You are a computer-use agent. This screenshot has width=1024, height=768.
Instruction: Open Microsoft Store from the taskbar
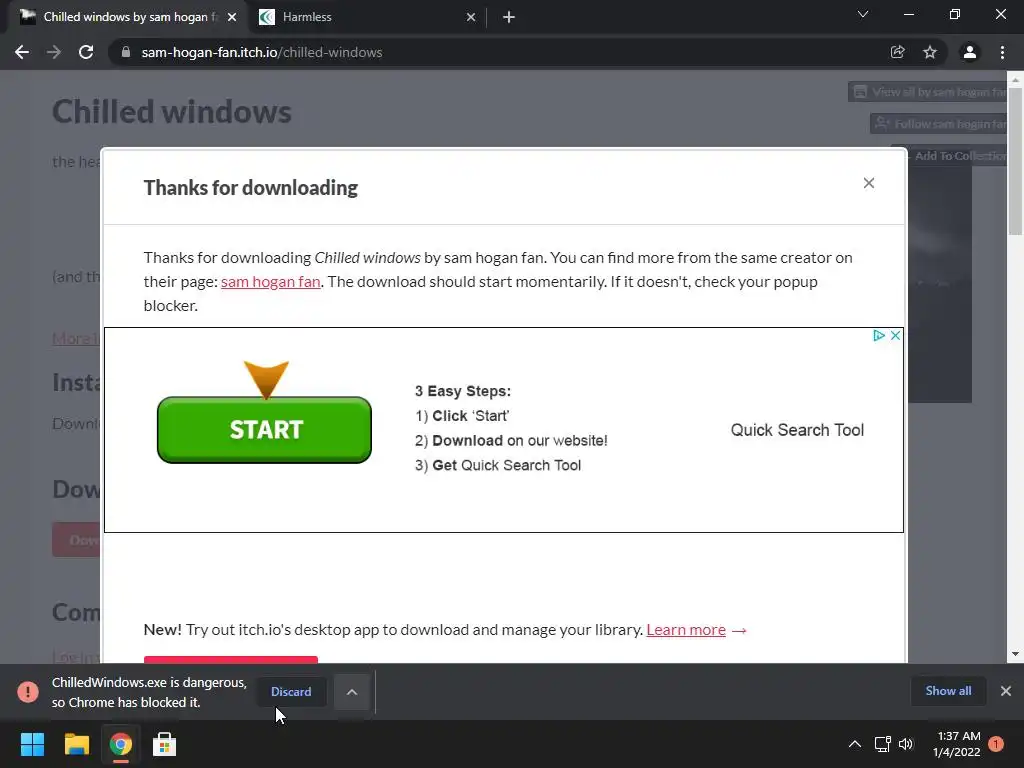tap(164, 744)
